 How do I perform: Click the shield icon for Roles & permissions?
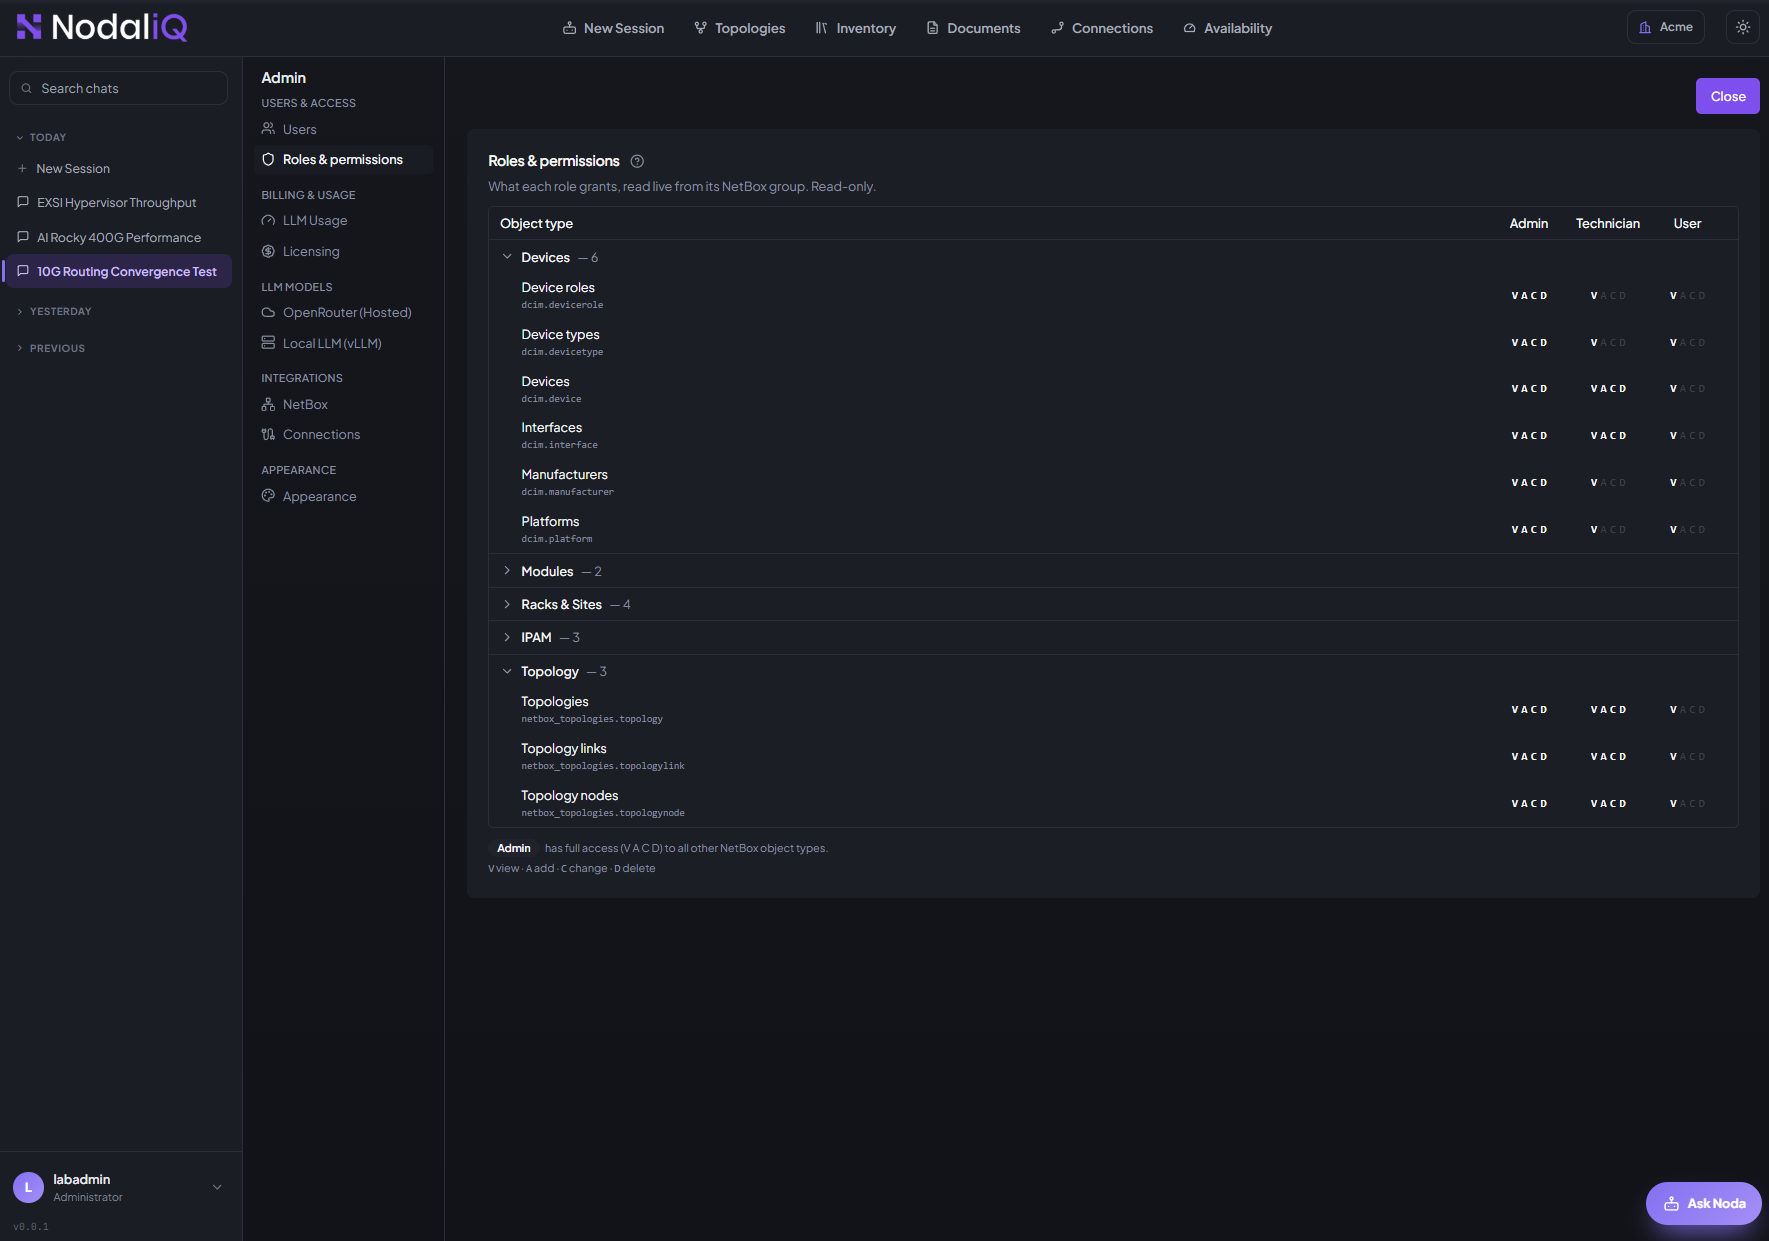pyautogui.click(x=268, y=159)
